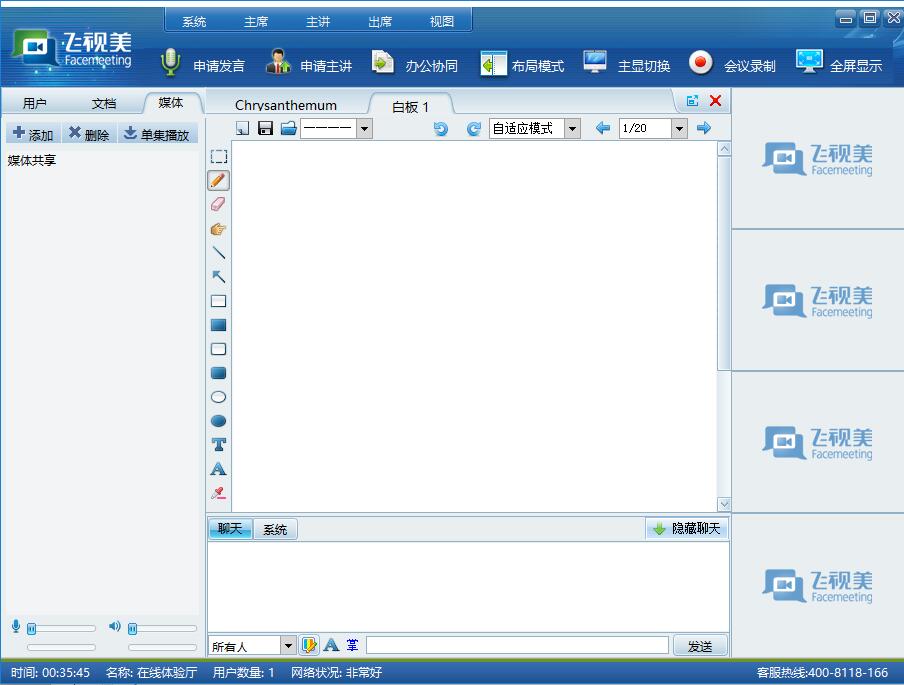Click the save floppy disk icon

pos(265,128)
